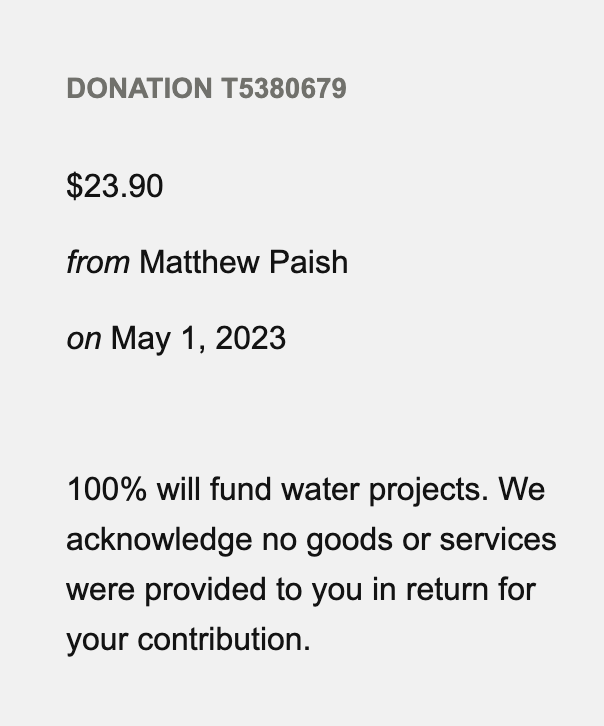
Task: Click the word 'acknowledge'
Action: pyautogui.click(x=159, y=540)
